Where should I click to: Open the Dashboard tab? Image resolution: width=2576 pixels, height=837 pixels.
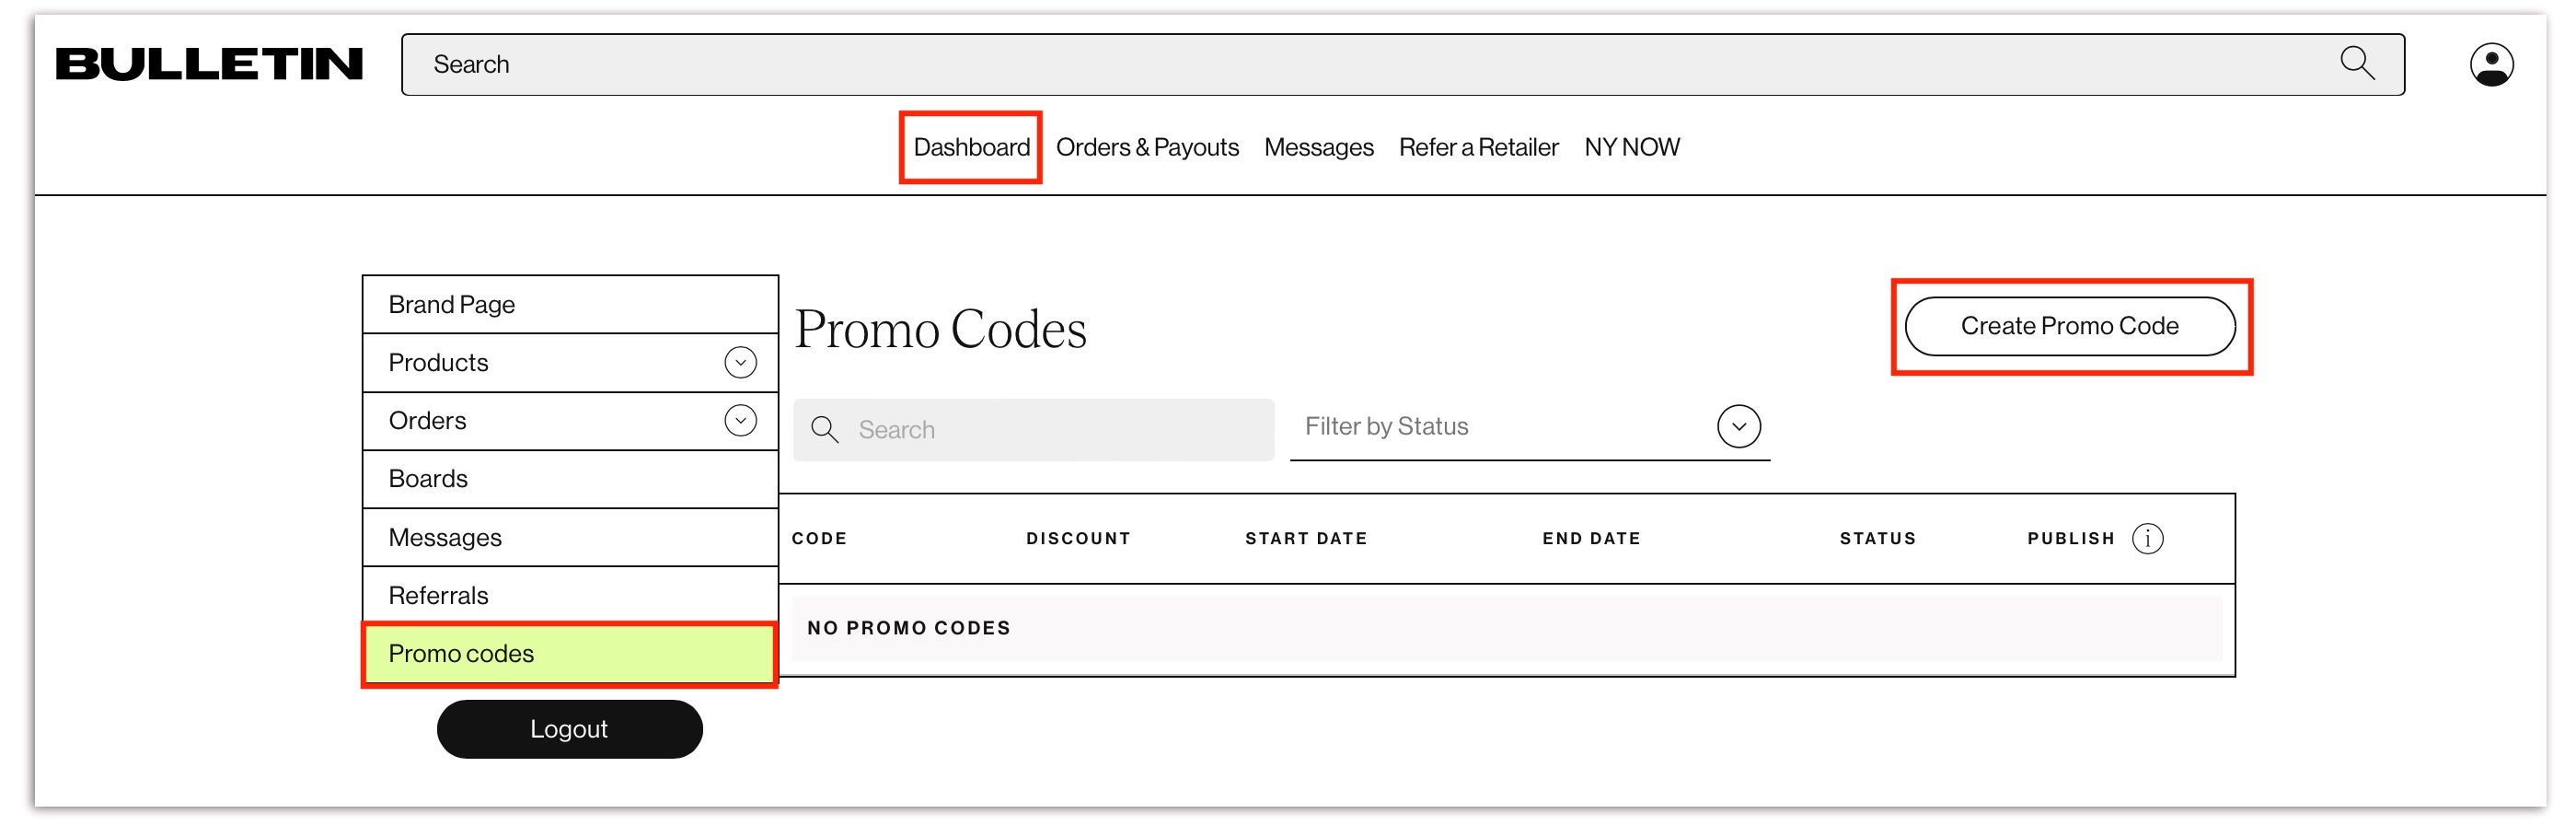click(970, 148)
